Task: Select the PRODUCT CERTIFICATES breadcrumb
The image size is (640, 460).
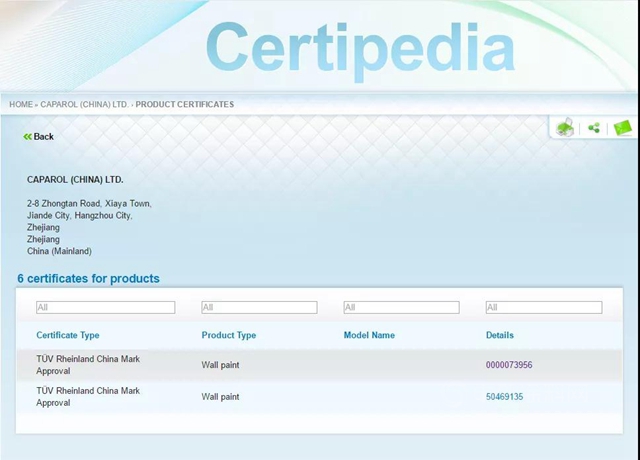Action: pyautogui.click(x=185, y=104)
